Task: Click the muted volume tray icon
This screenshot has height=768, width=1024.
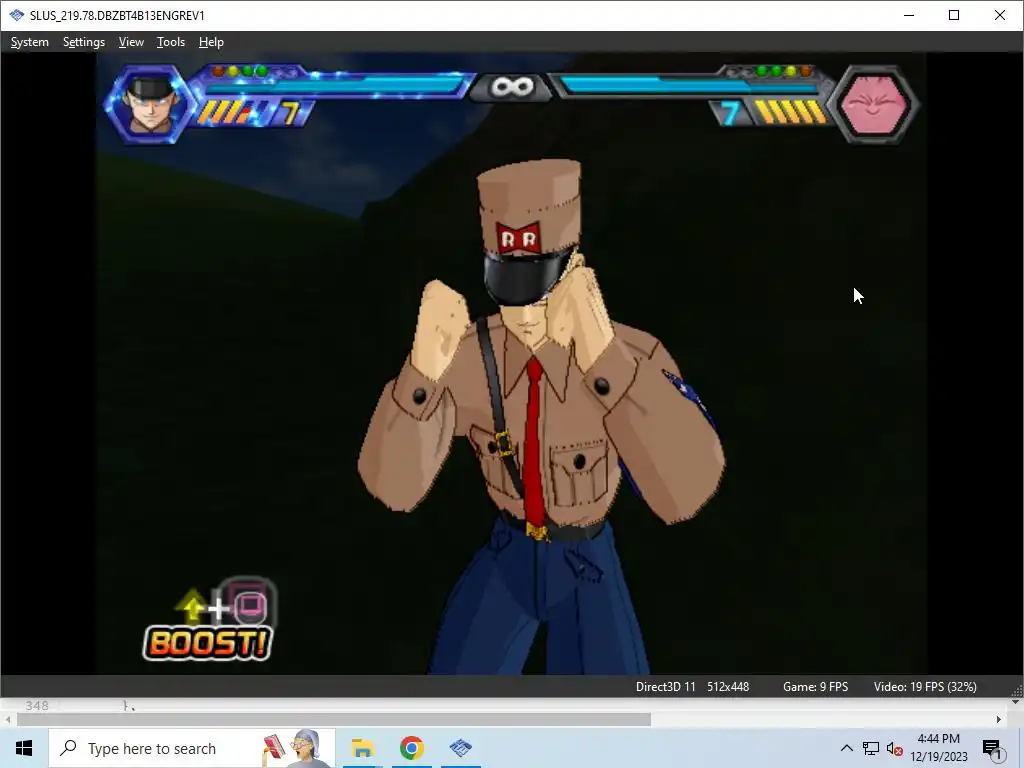Action: 895,749
